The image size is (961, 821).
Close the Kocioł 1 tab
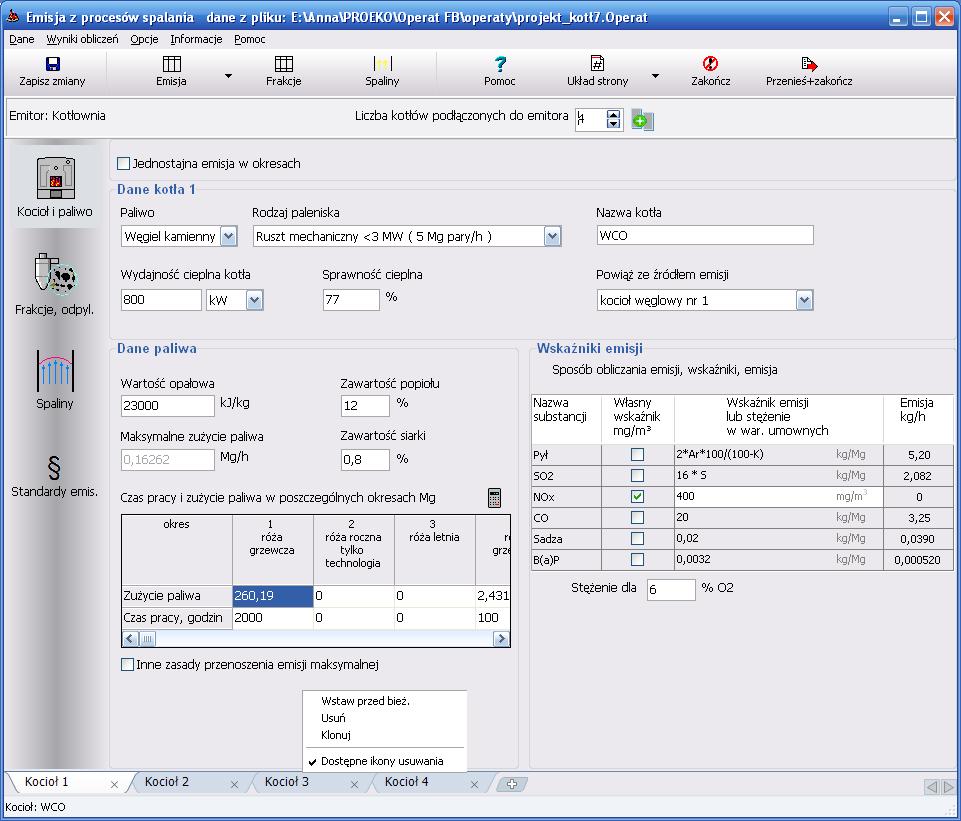(115, 784)
